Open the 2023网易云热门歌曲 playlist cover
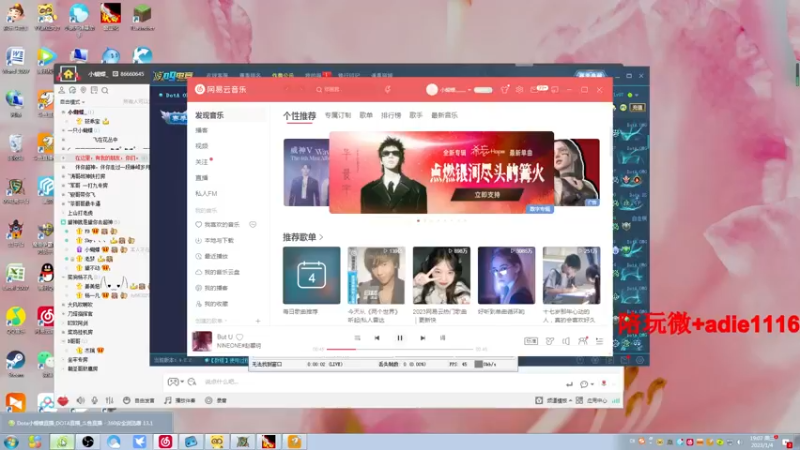The width and height of the screenshot is (800, 450). coord(441,276)
